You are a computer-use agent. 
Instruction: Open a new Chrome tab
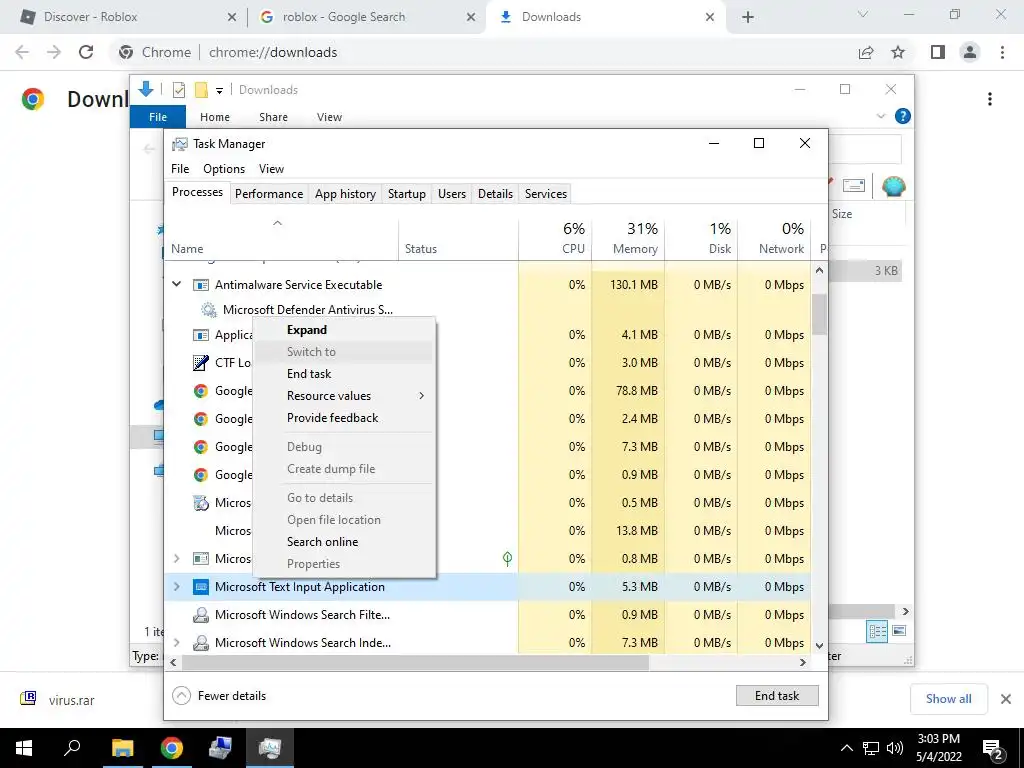[x=748, y=17]
